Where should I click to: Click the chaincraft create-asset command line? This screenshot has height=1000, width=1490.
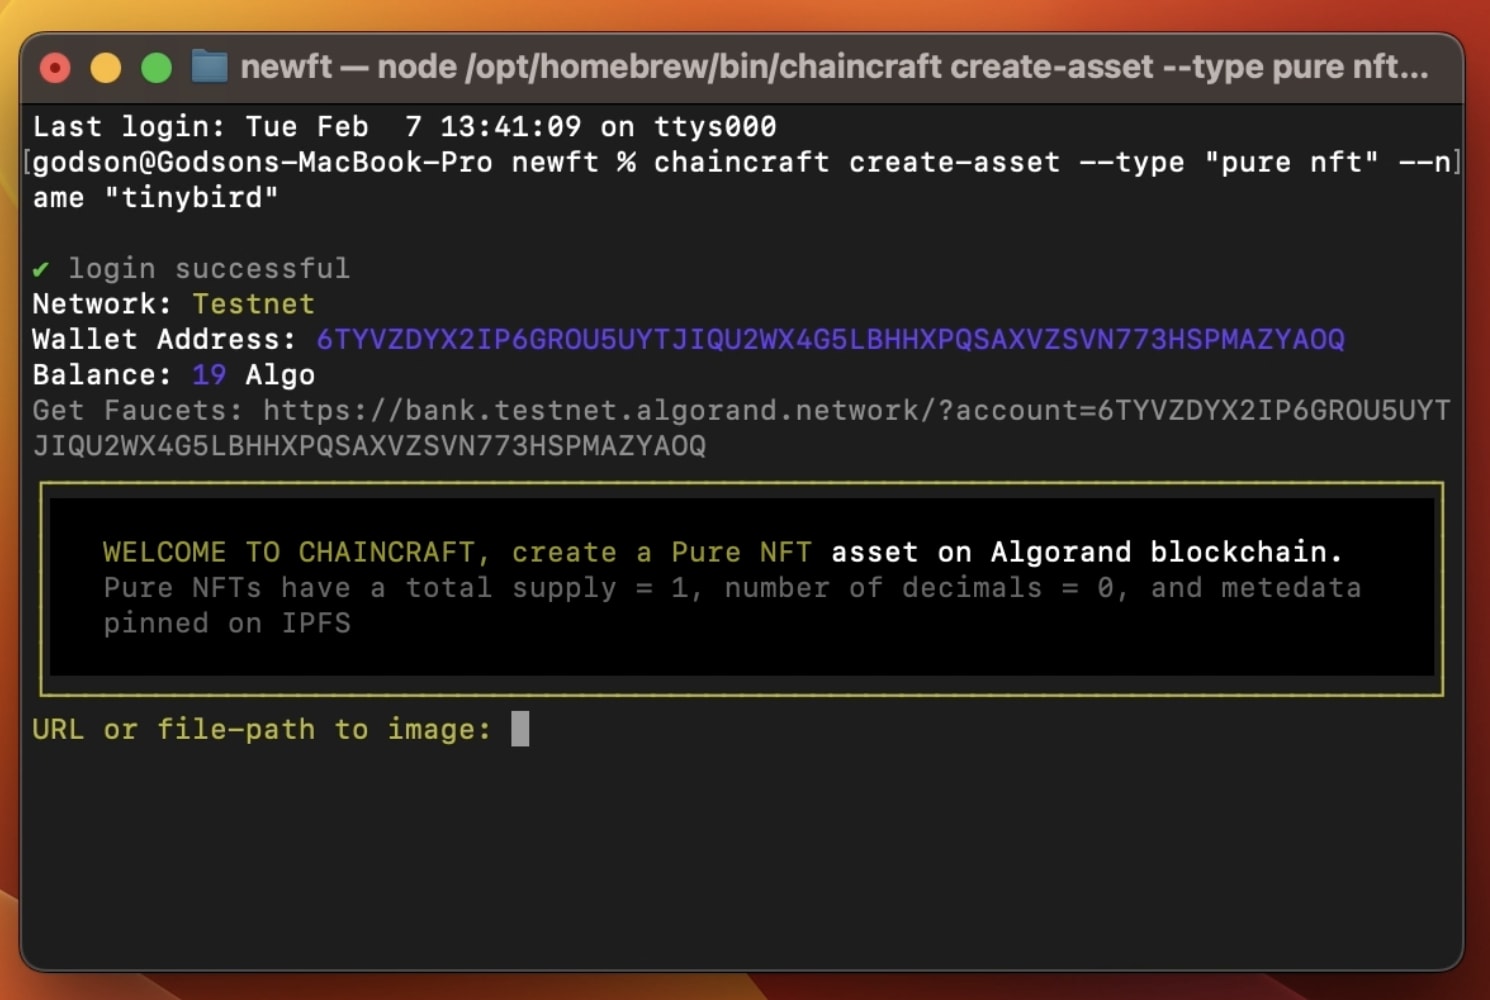pyautogui.click(x=742, y=162)
